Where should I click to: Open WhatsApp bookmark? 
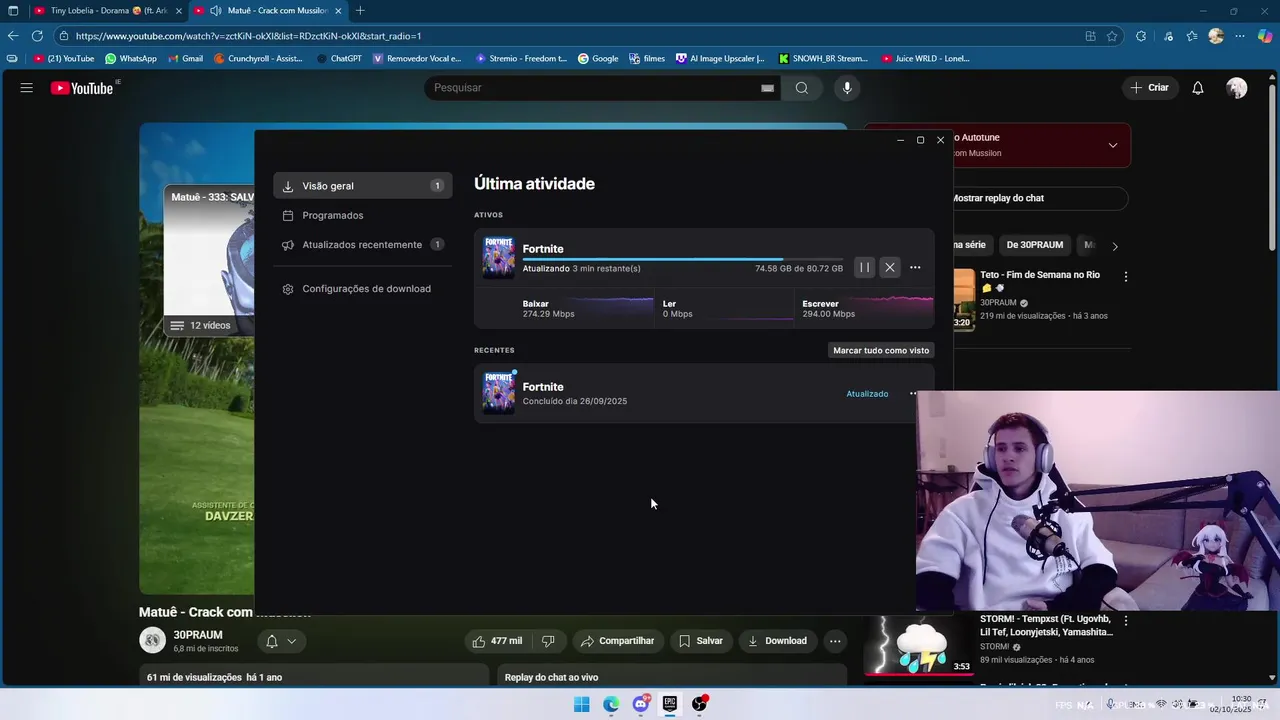(131, 59)
